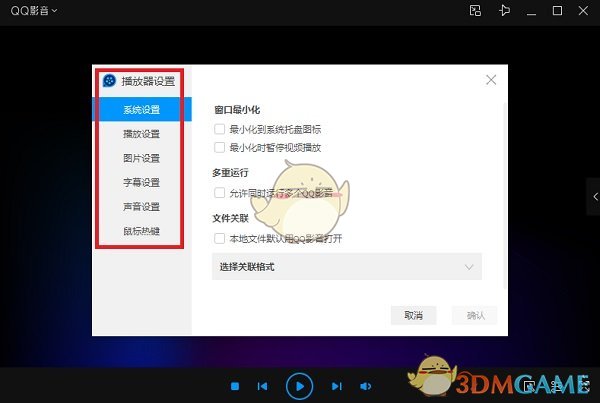Open the 图片设置 tab
600x403 pixels.
[x=142, y=158]
